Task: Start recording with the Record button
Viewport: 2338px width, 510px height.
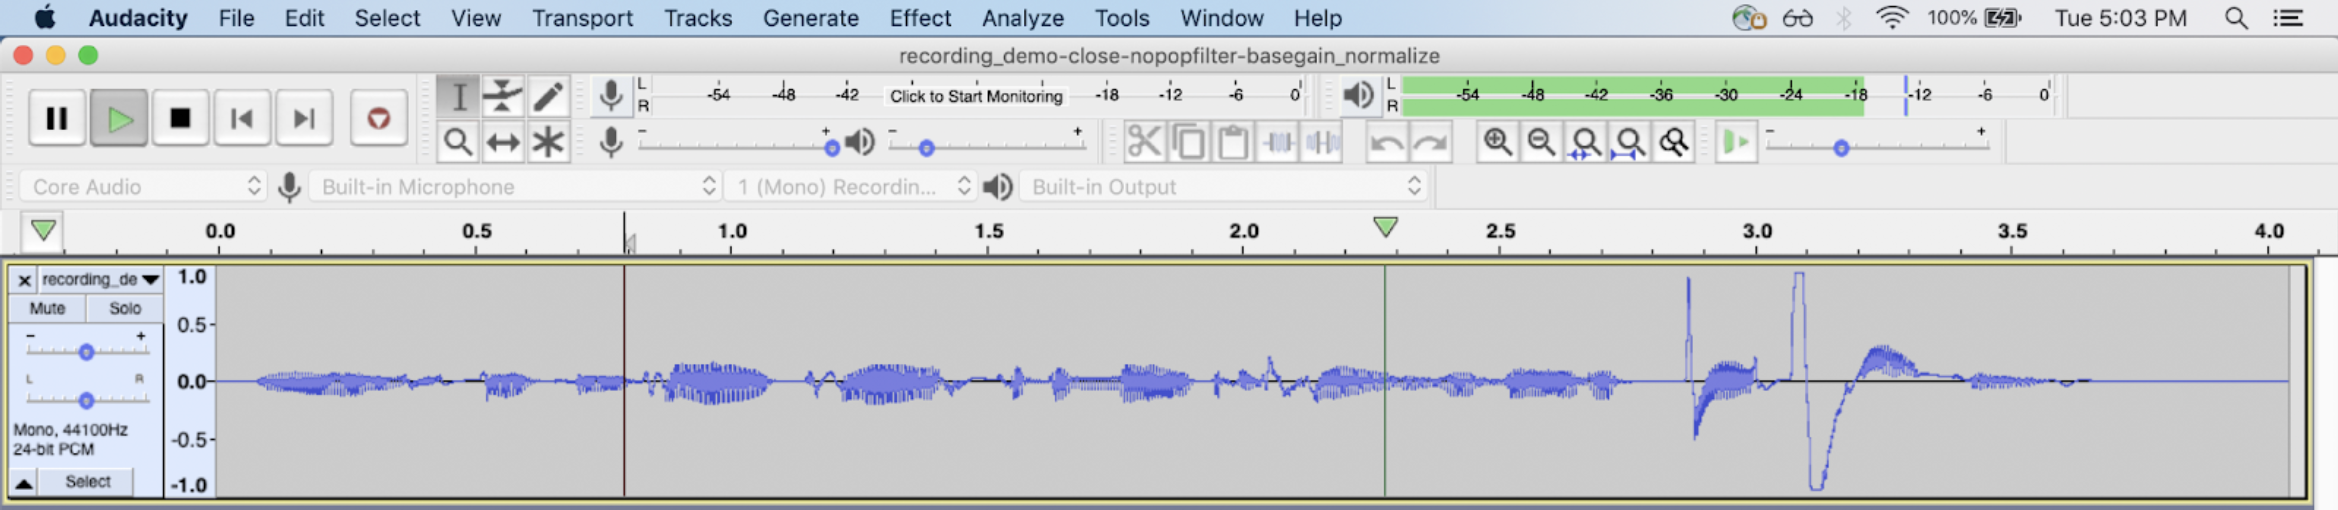Action: (378, 118)
